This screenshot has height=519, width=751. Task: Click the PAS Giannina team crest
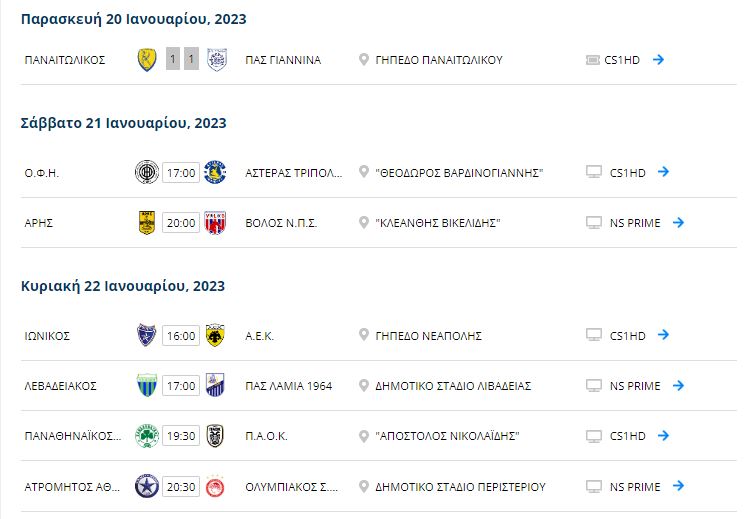click(x=214, y=59)
